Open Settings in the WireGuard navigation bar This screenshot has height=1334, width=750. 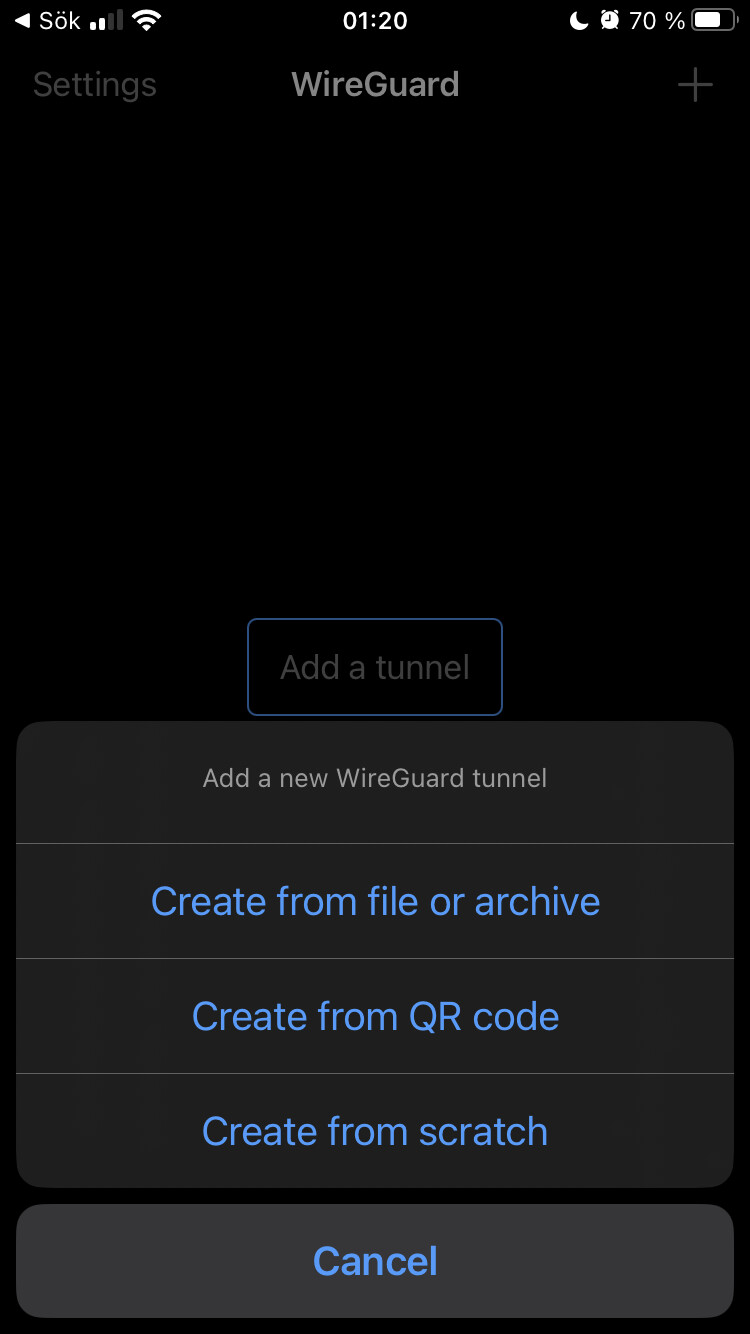(x=95, y=85)
